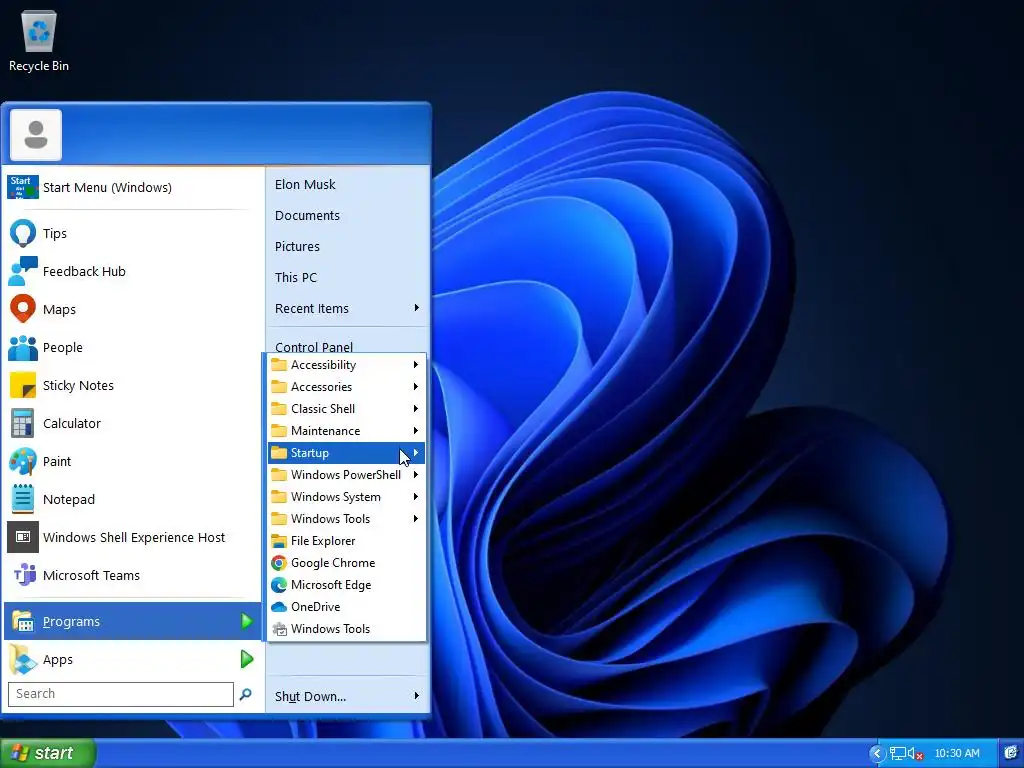Open the Windows Tools folder entry
This screenshot has height=768, width=1024.
click(346, 519)
